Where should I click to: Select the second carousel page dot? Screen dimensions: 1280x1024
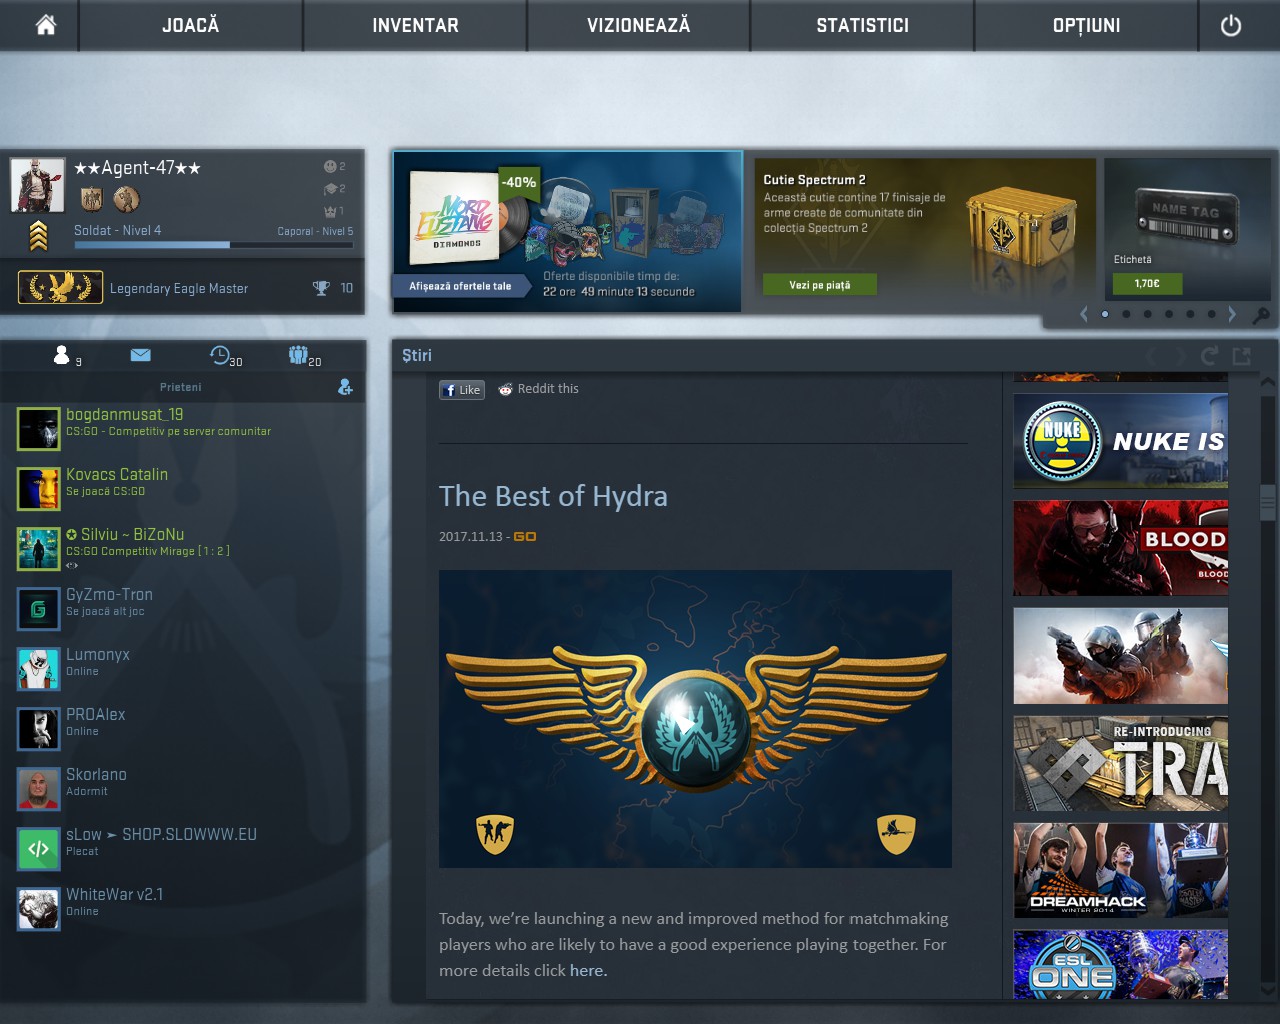1126,314
